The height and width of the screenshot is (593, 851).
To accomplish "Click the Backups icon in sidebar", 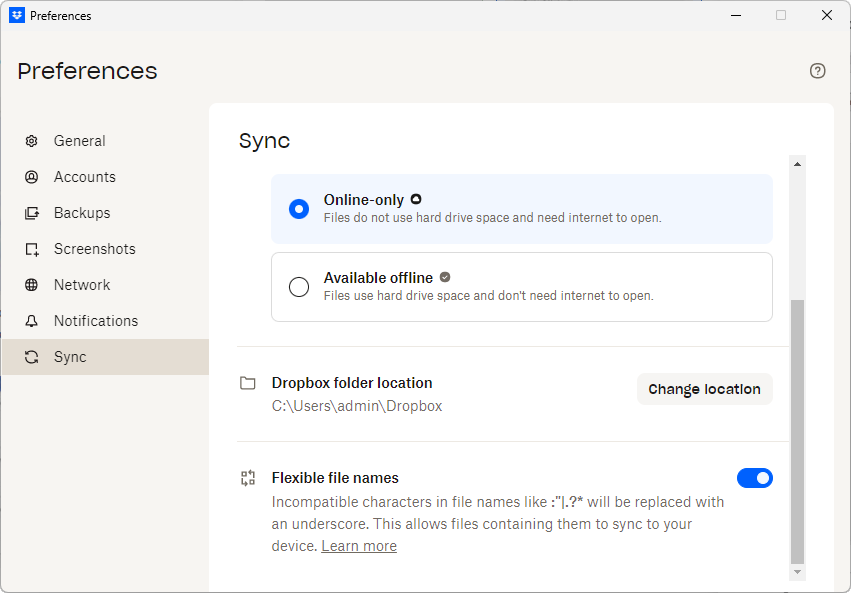I will pyautogui.click(x=32, y=213).
